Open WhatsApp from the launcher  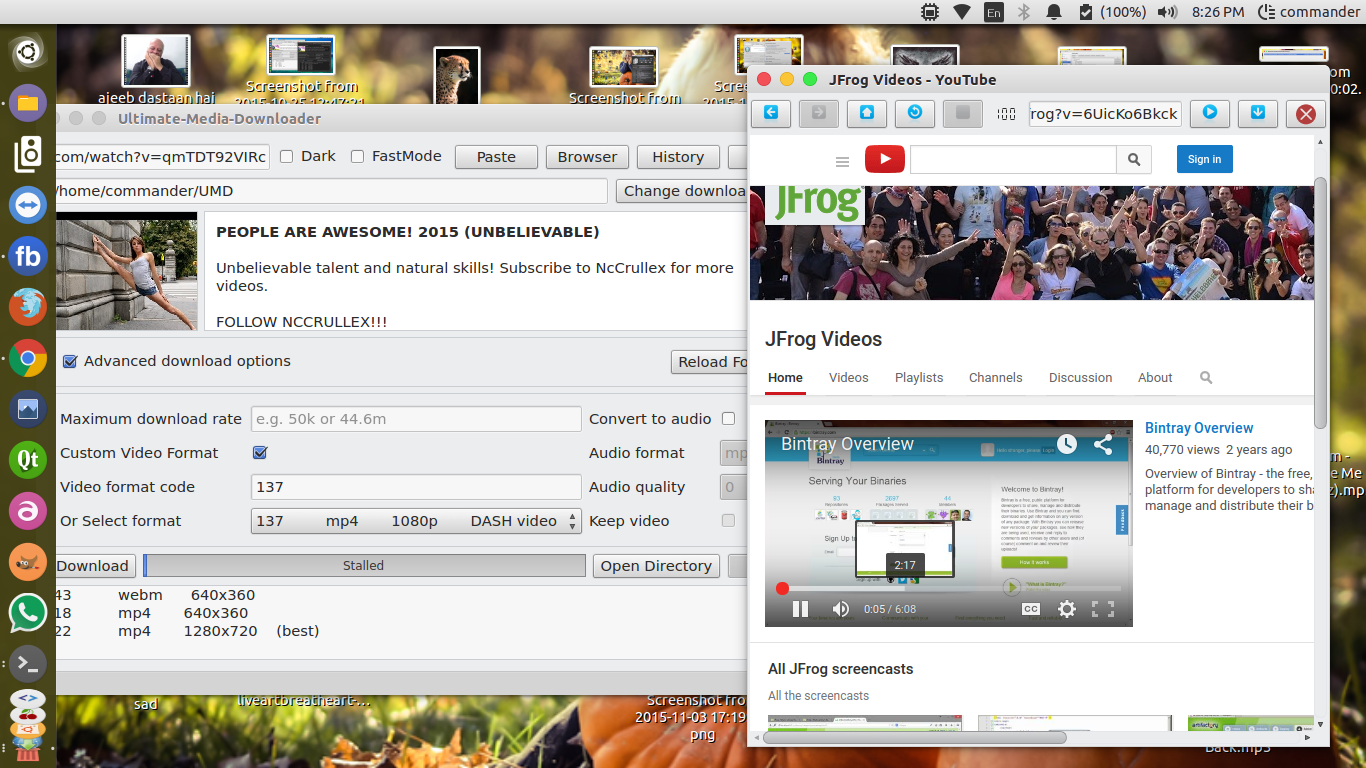[28, 612]
